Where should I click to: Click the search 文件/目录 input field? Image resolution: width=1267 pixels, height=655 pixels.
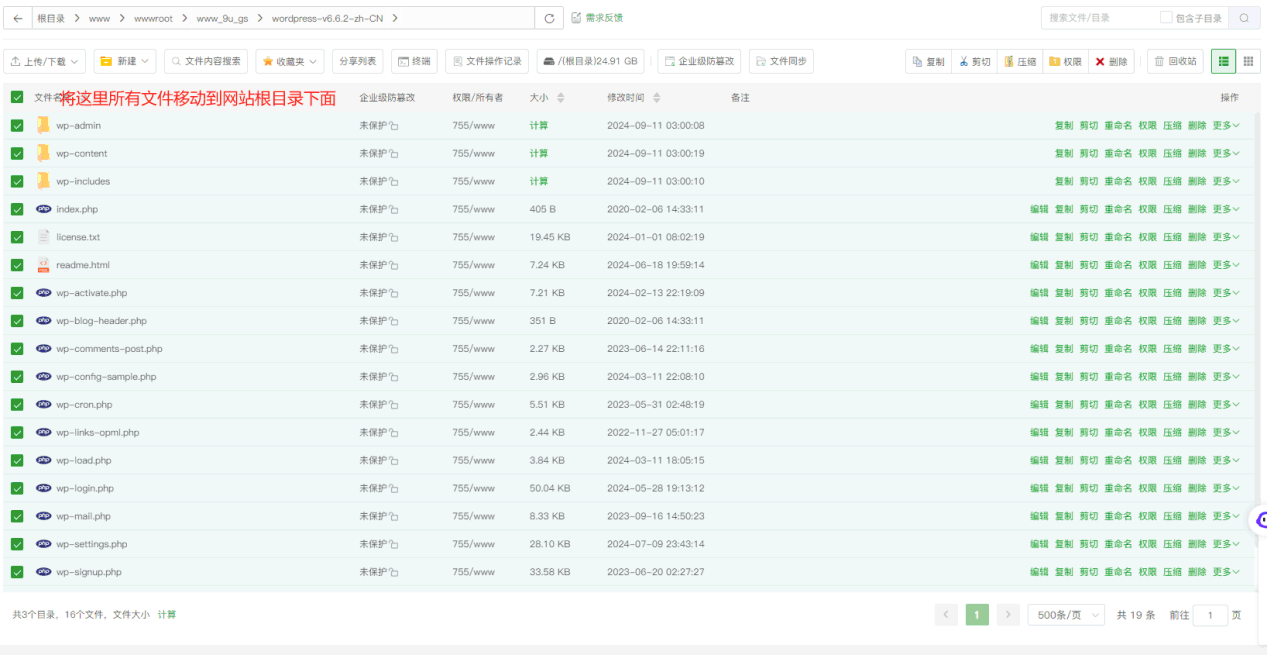[1097, 18]
